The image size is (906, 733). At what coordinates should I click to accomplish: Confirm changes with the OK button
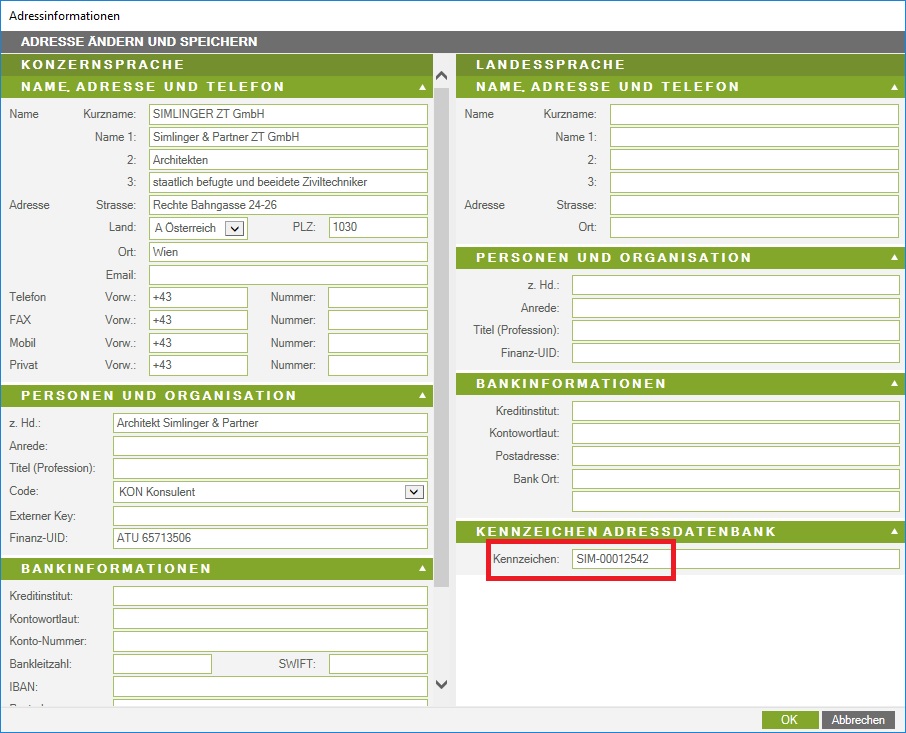[789, 720]
